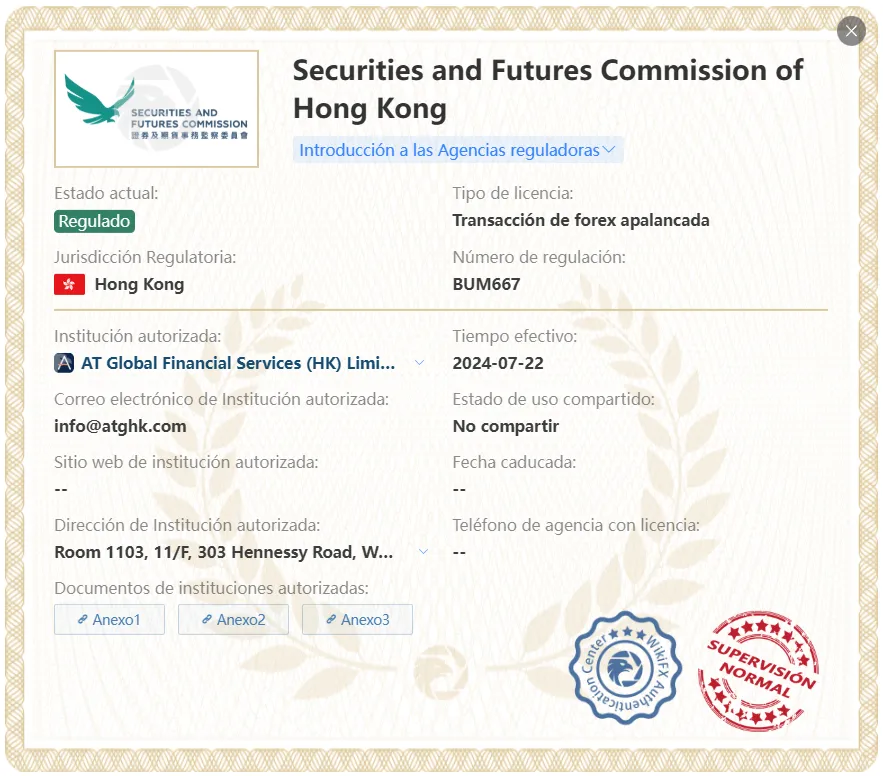Click the Regulado status badge
The height and width of the screenshot is (776, 883).
(x=94, y=221)
